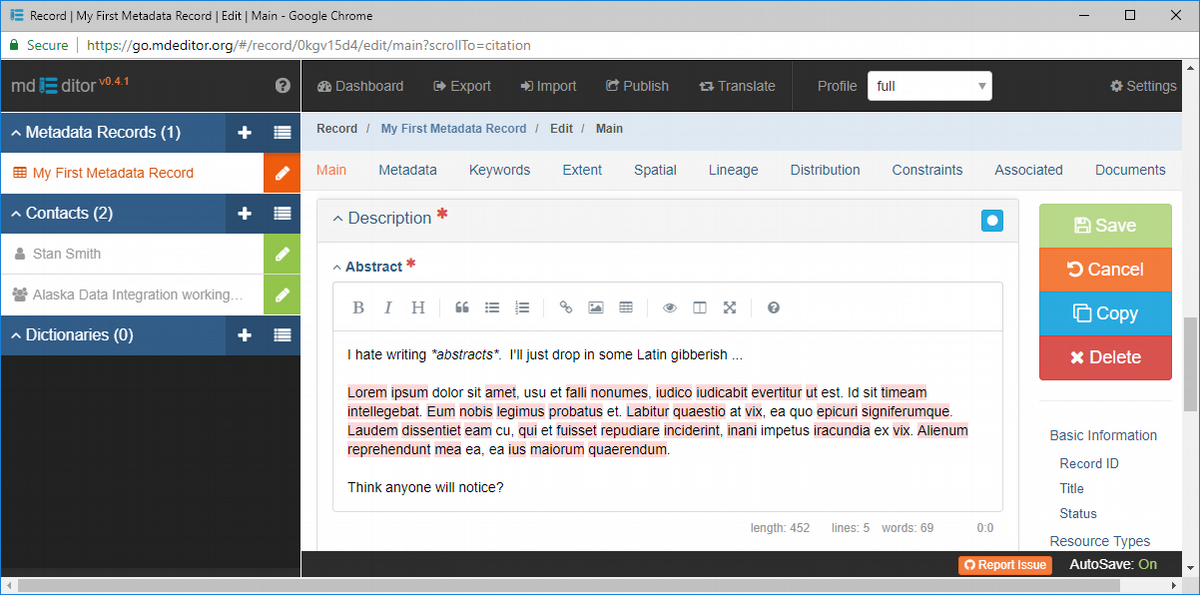Screen dimensions: 1200x595
Task: Click the red Delete button
Action: (x=1105, y=358)
